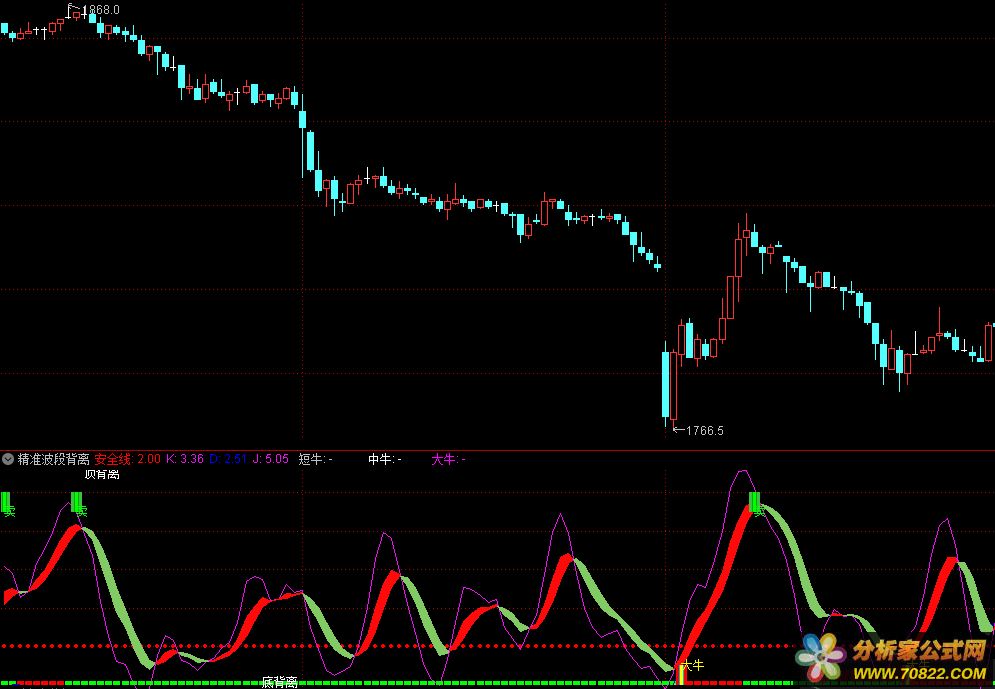Click the 1868.0 high price label

[x=99, y=9]
